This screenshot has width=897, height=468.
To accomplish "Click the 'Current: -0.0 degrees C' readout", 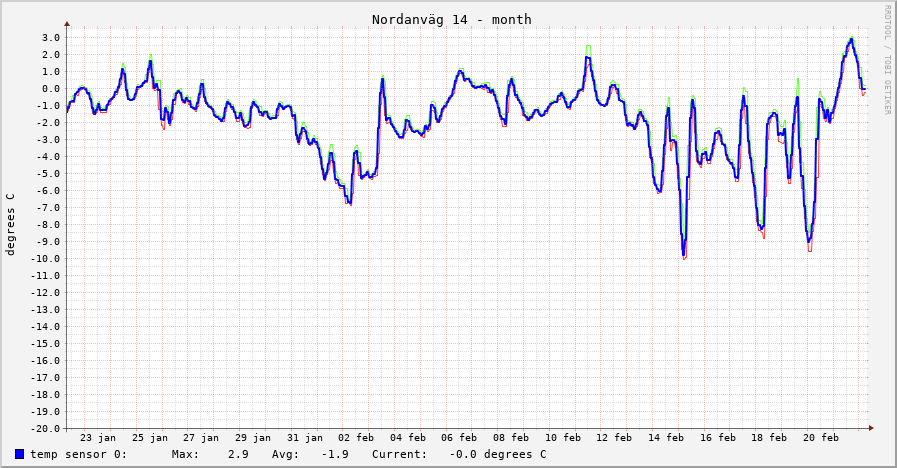I will click(x=459, y=455).
